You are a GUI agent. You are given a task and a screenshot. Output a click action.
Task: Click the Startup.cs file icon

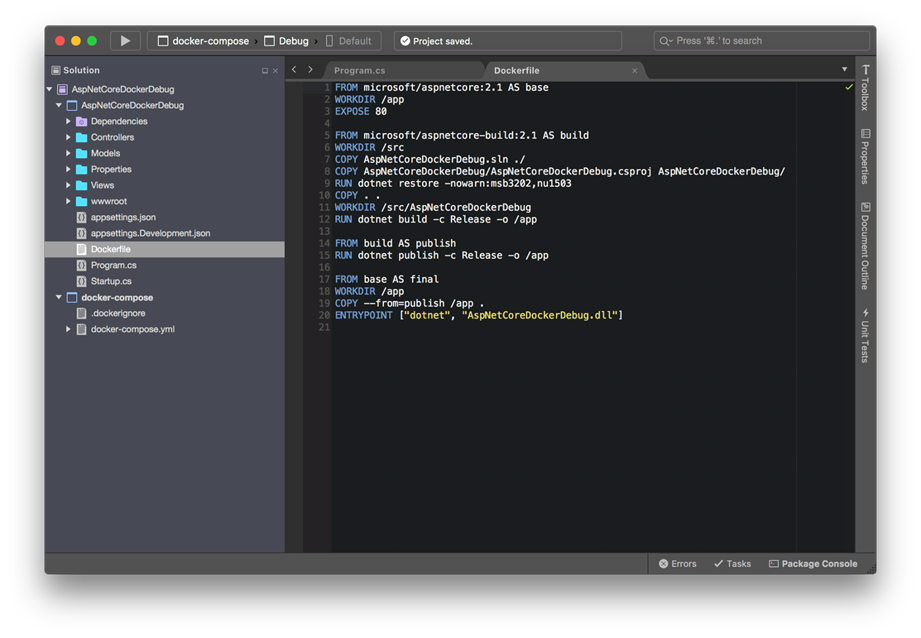tap(82, 281)
